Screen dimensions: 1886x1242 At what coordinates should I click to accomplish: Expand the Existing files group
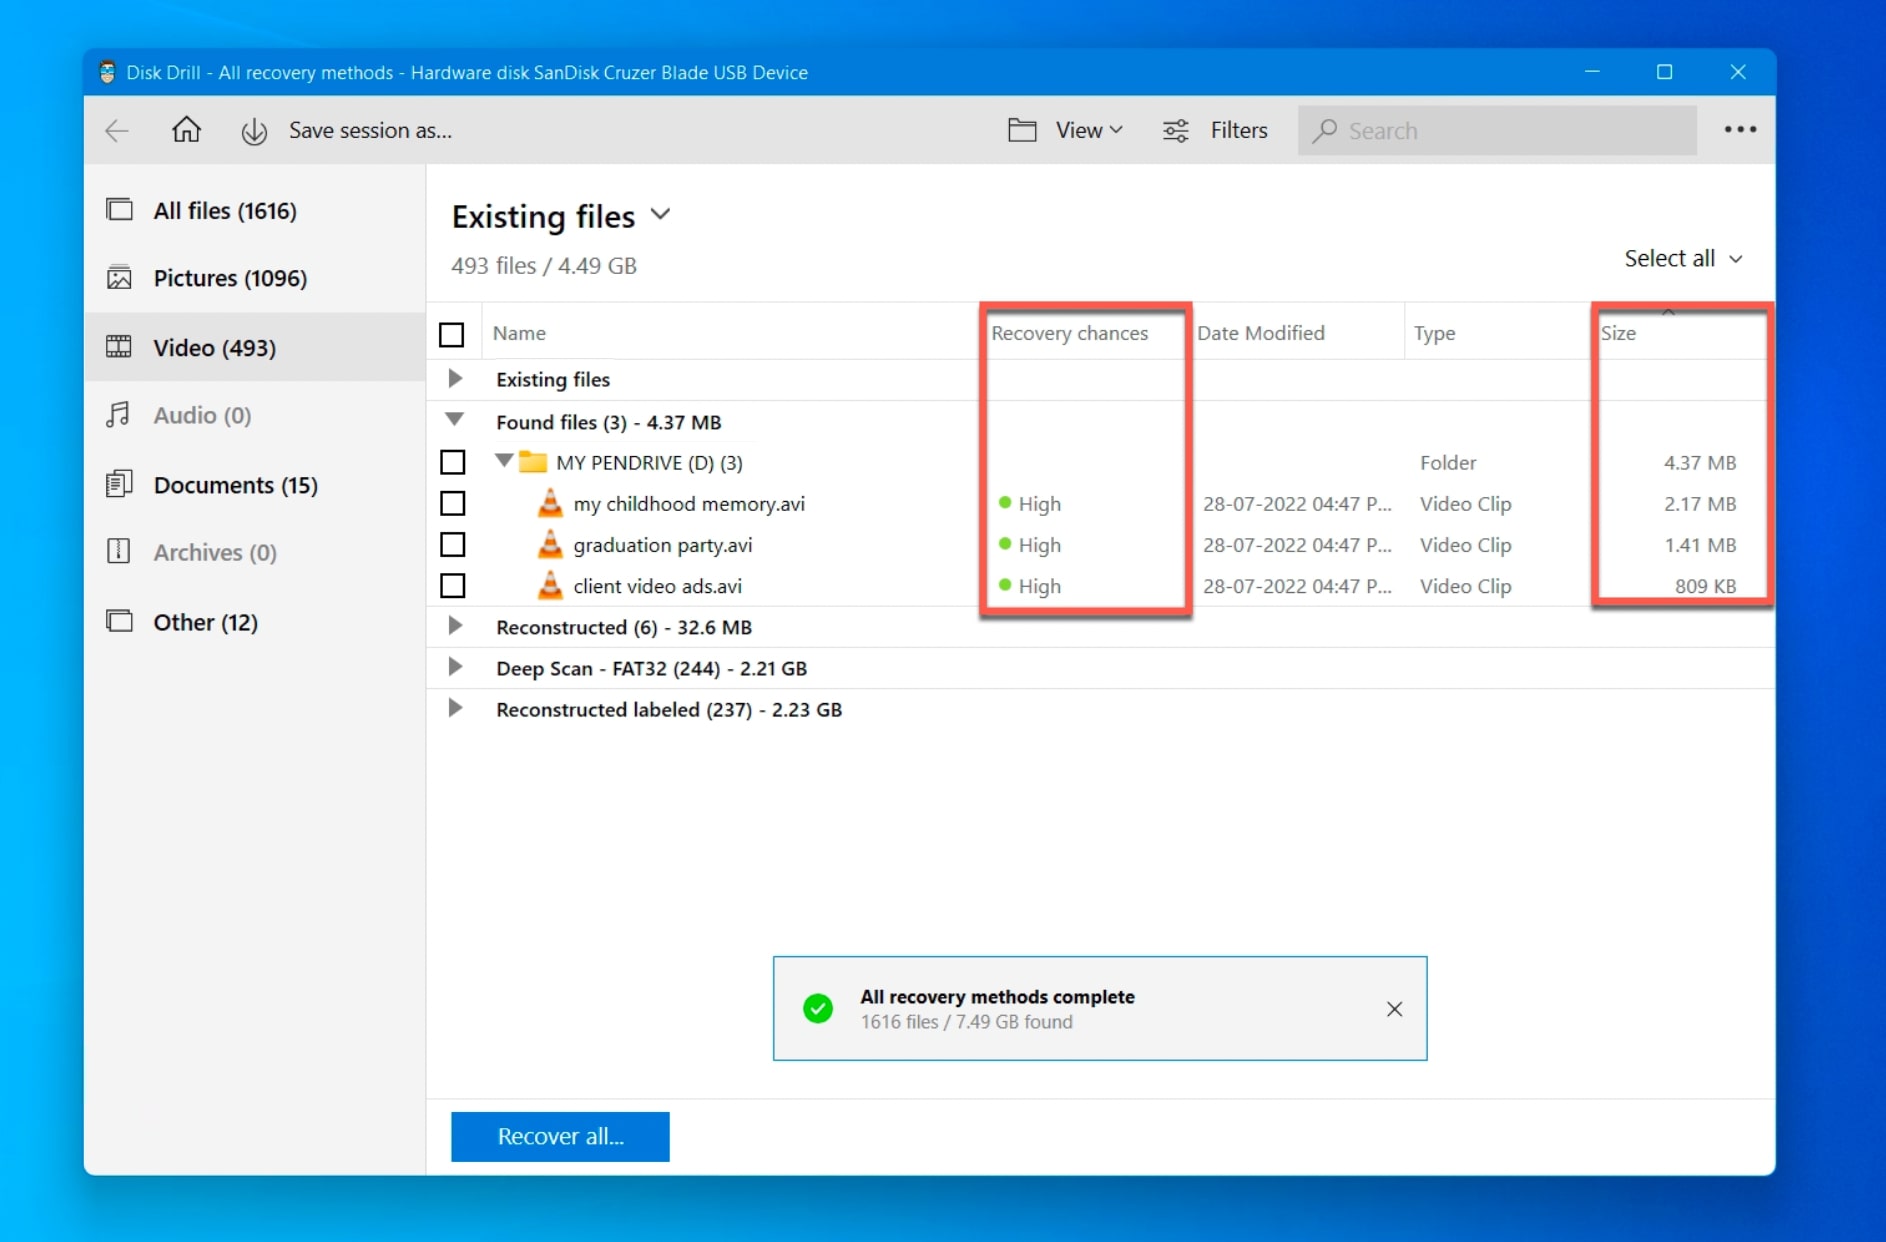(x=455, y=379)
